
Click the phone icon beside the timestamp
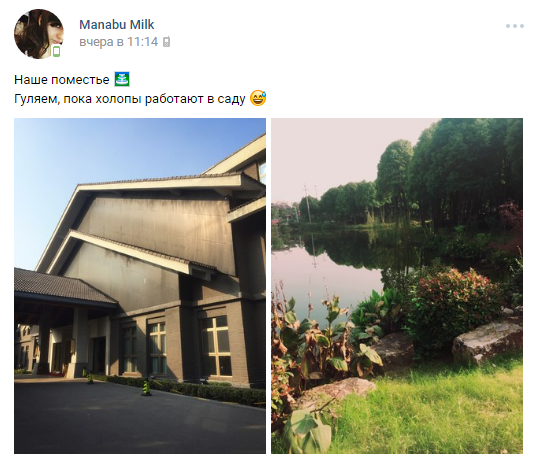pos(166,42)
